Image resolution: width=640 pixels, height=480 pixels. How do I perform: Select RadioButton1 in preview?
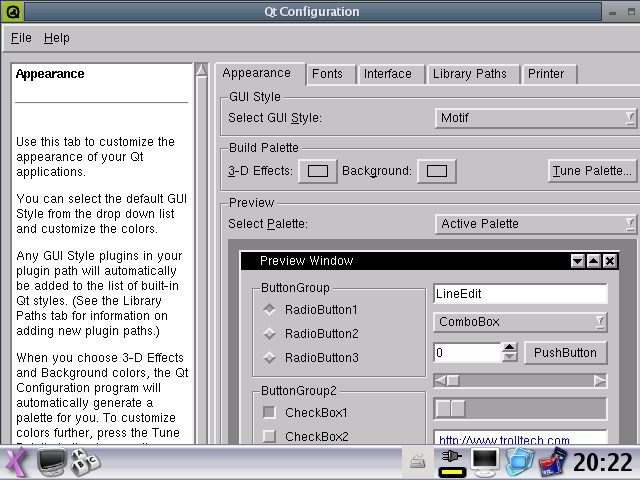[x=270, y=310]
